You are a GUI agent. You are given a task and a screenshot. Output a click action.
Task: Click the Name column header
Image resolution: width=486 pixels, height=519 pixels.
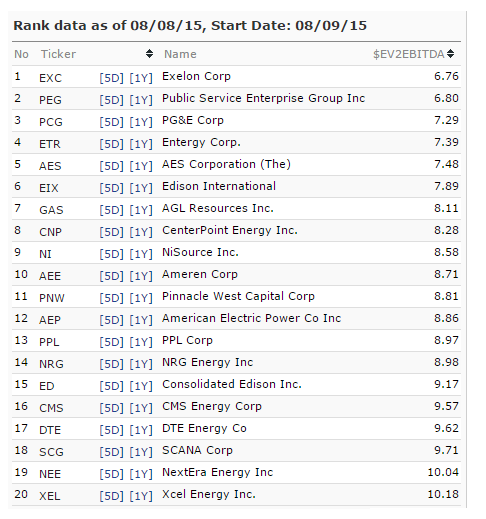tap(180, 54)
